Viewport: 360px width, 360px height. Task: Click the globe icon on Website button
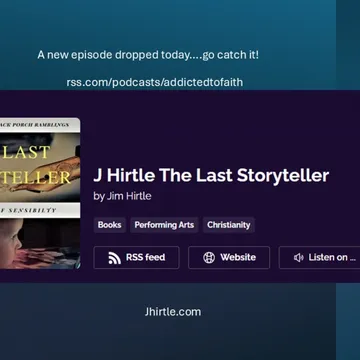click(x=209, y=258)
